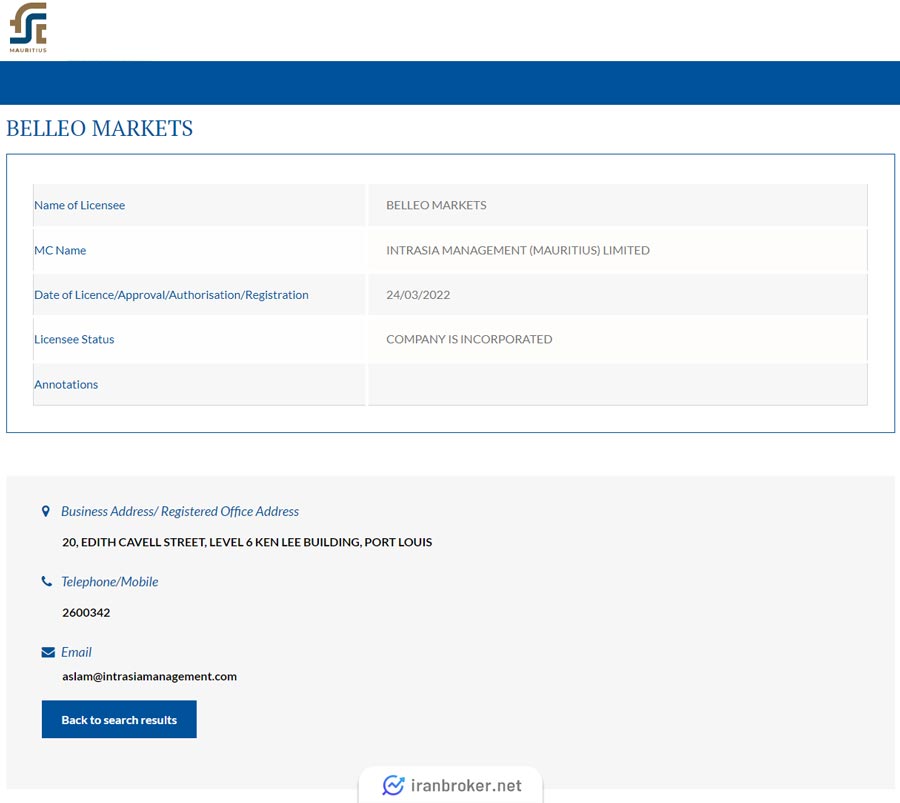Open aslam@intrasiamanagement.com email address

149,676
